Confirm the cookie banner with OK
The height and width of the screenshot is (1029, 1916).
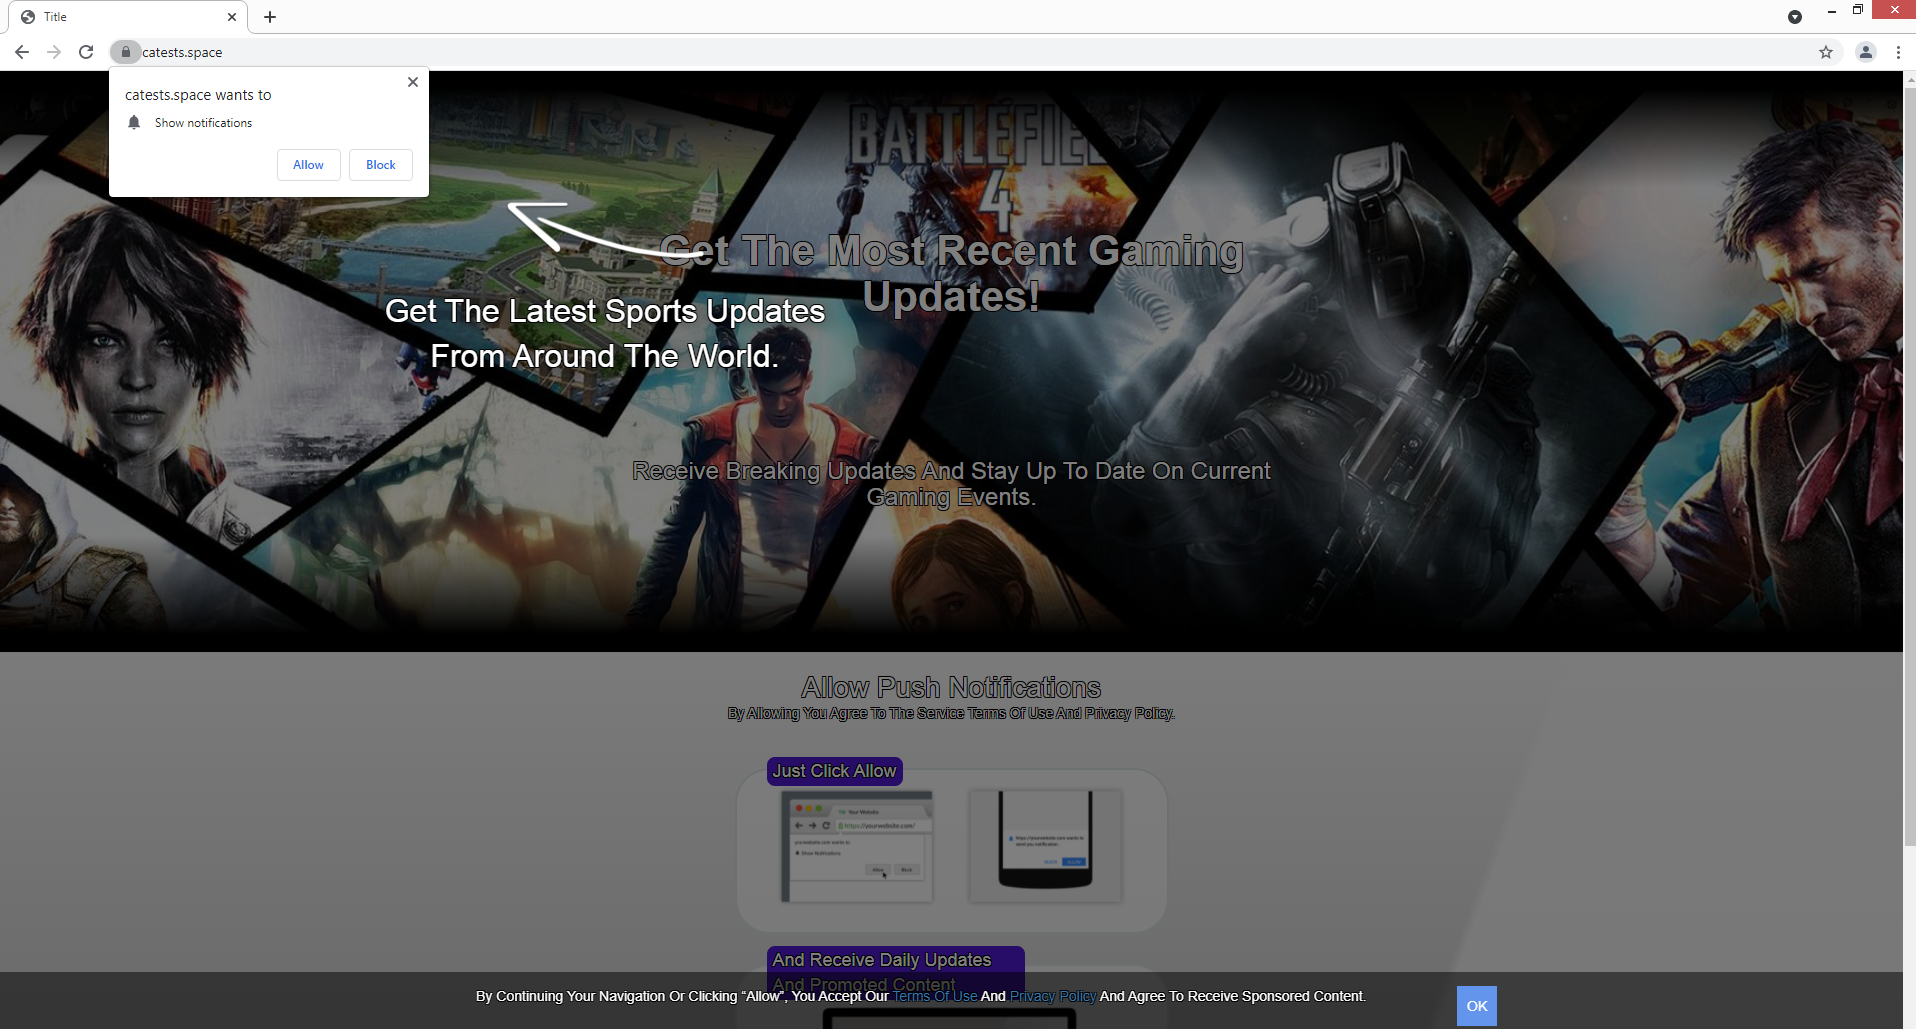(x=1477, y=1006)
